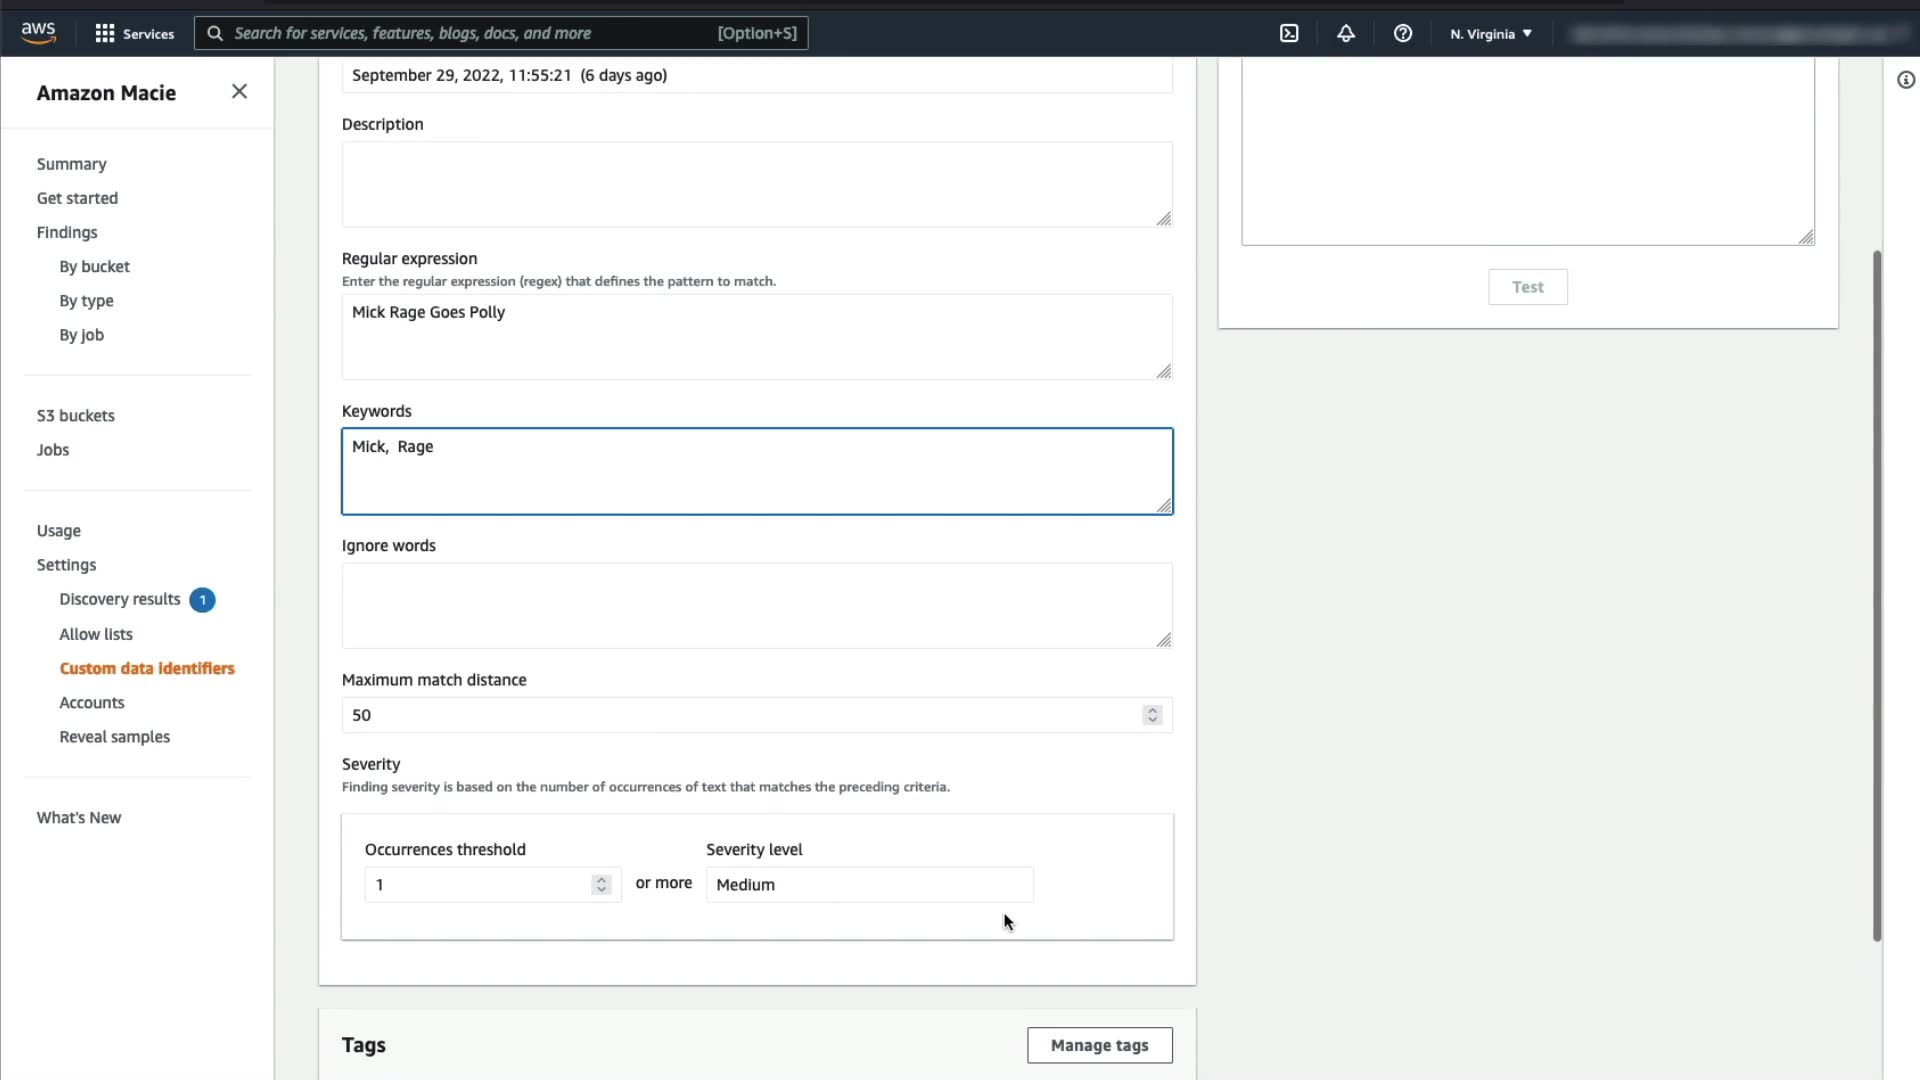1920x1080 pixels.
Task: Close the Amazon Macie navigation panel
Action: [x=239, y=92]
